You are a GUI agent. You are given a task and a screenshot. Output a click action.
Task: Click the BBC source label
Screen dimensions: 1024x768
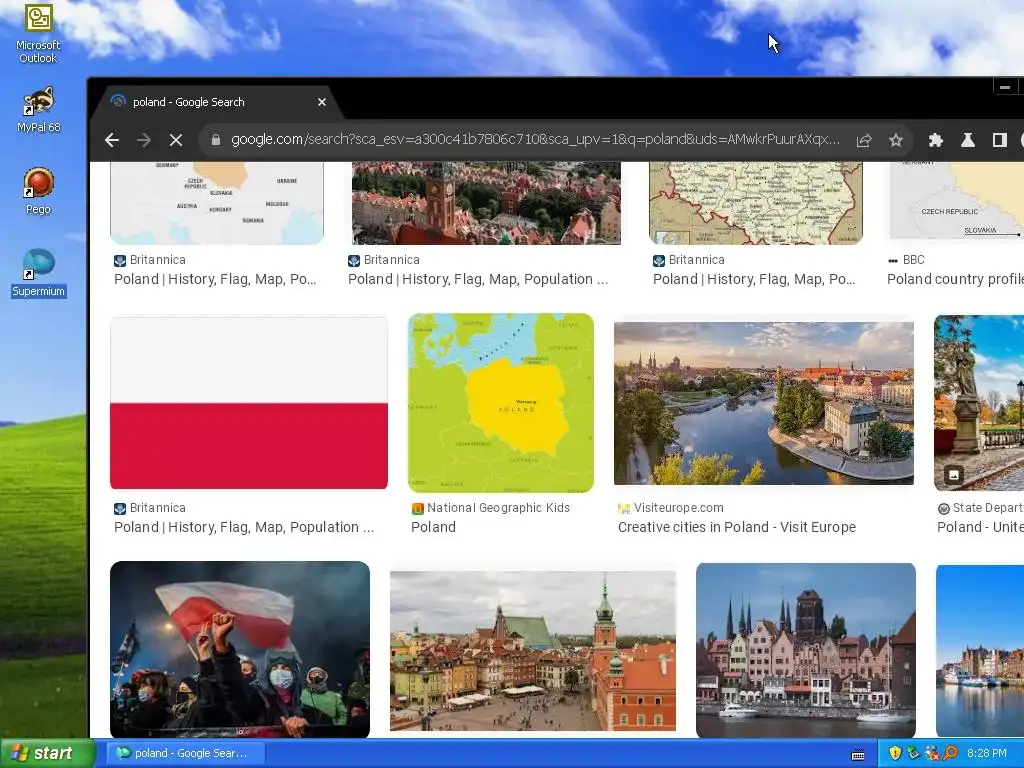click(914, 259)
